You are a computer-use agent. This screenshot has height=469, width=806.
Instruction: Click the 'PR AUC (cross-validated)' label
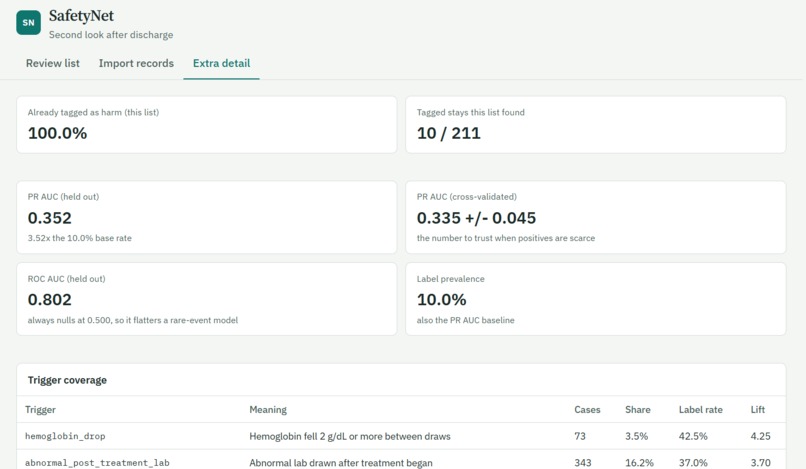[467, 196]
